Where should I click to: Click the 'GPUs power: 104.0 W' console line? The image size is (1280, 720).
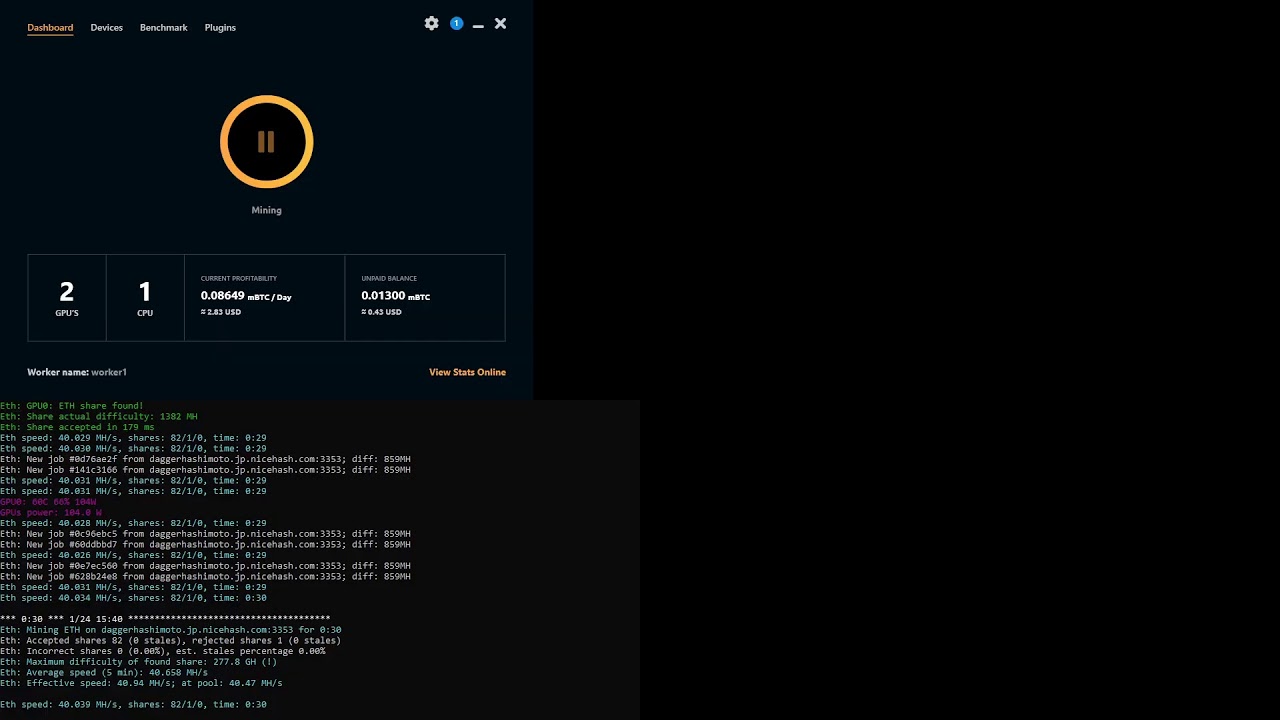coord(51,512)
